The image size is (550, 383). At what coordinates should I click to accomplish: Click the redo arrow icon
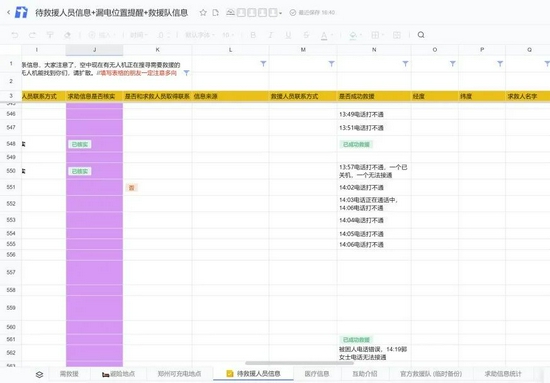[x=32, y=35]
